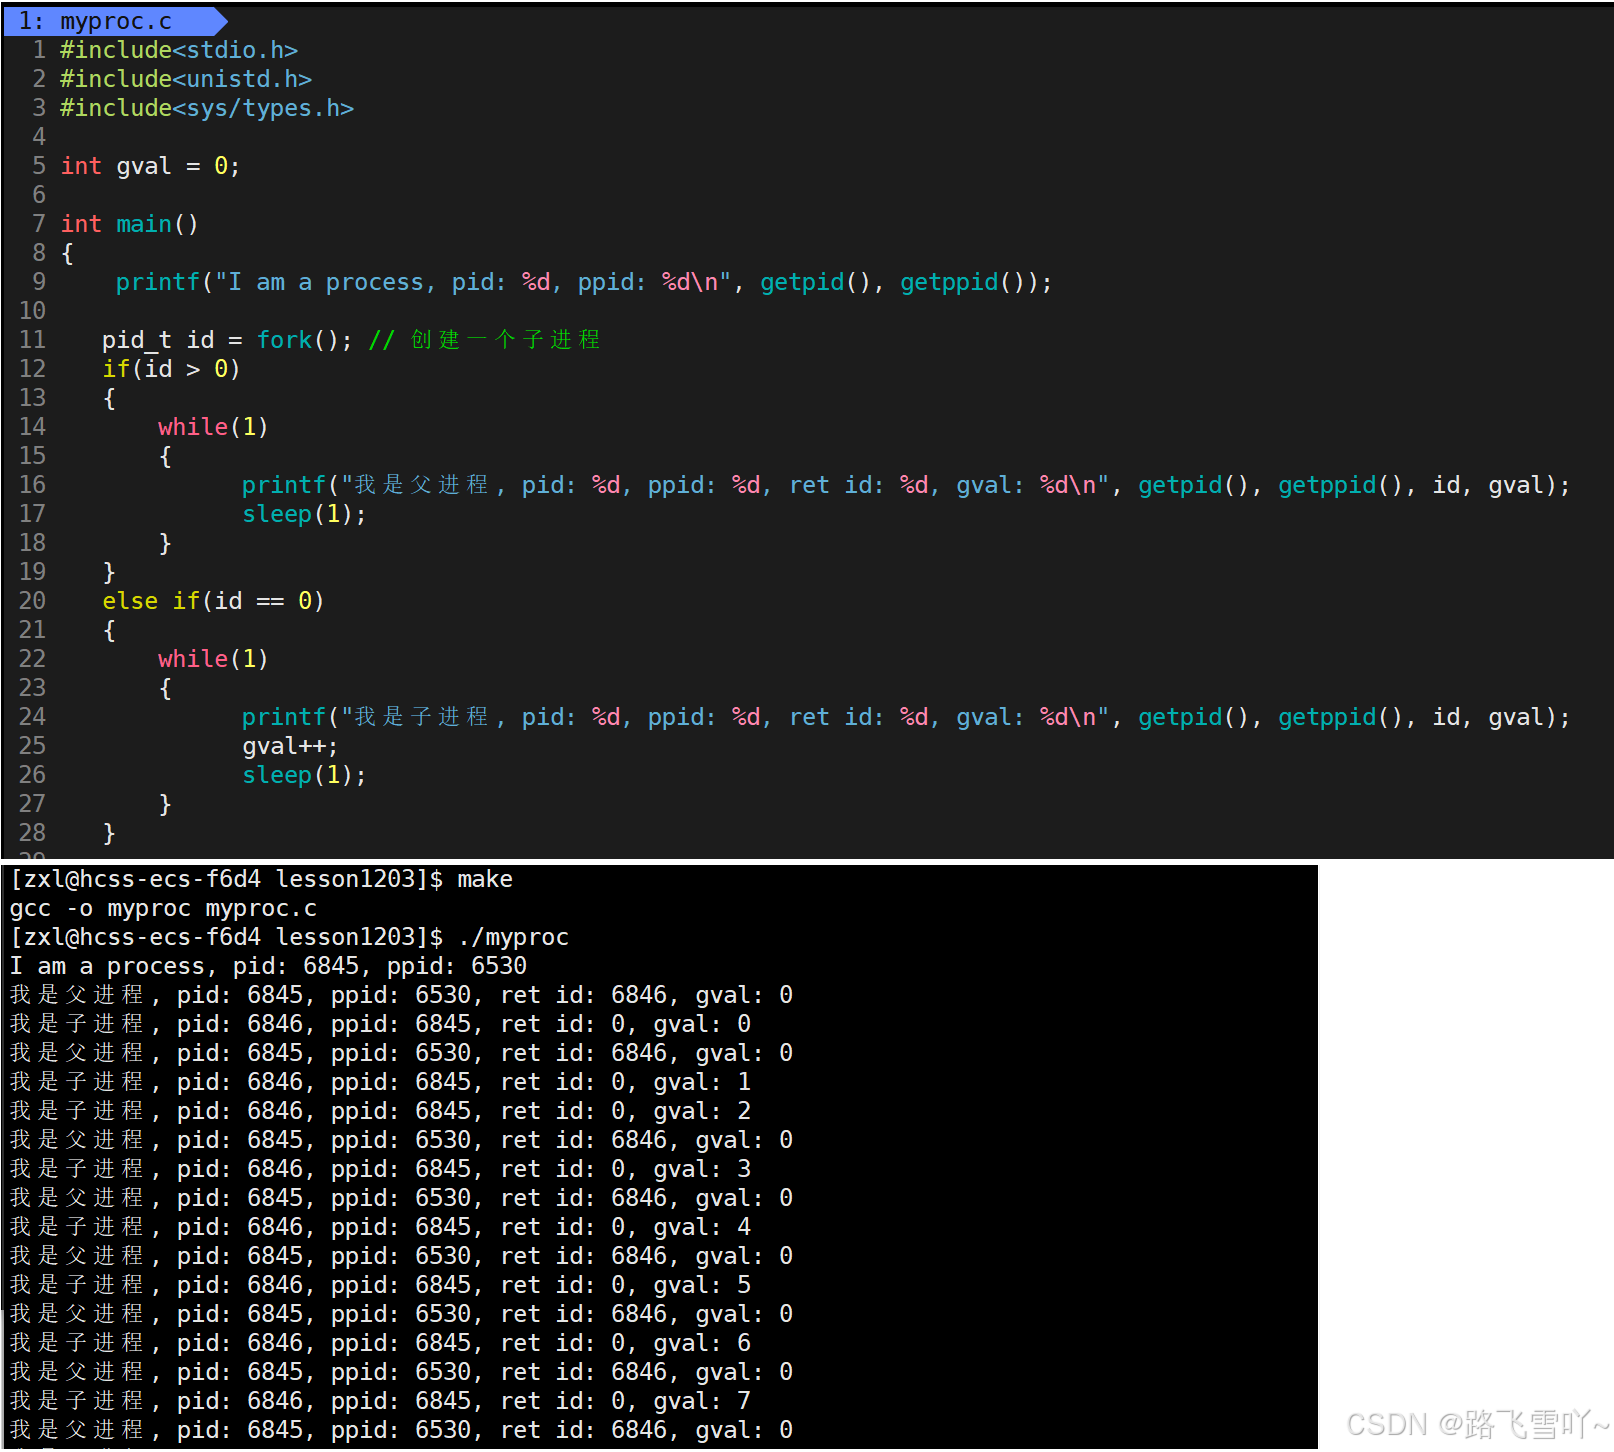Click the 'gval++;' statement
Viewport: 1614px width, 1452px height.
(290, 746)
